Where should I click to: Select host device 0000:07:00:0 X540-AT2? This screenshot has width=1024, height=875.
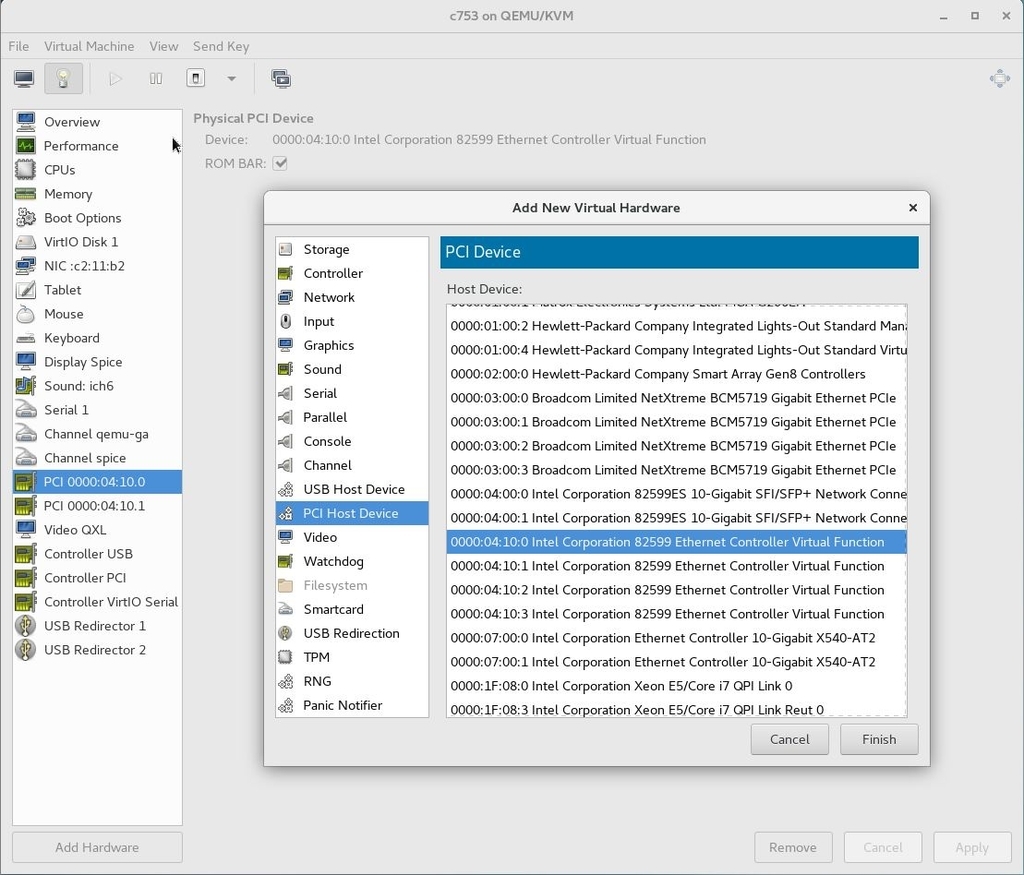(677, 638)
